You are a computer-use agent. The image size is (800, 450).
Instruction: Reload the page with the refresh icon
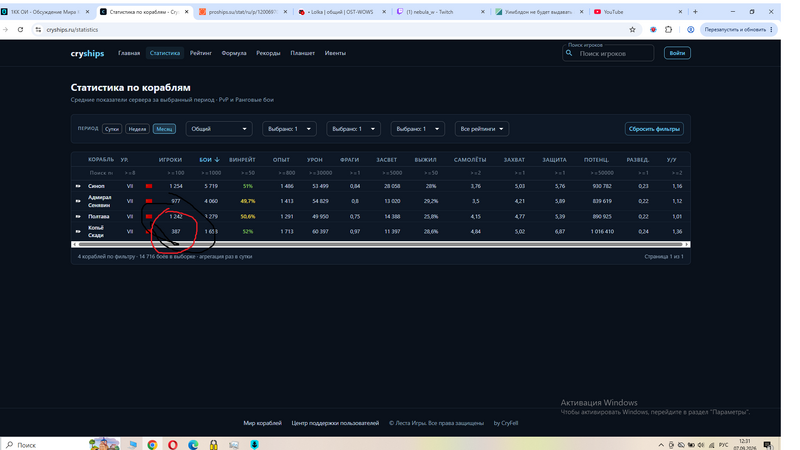(20, 30)
